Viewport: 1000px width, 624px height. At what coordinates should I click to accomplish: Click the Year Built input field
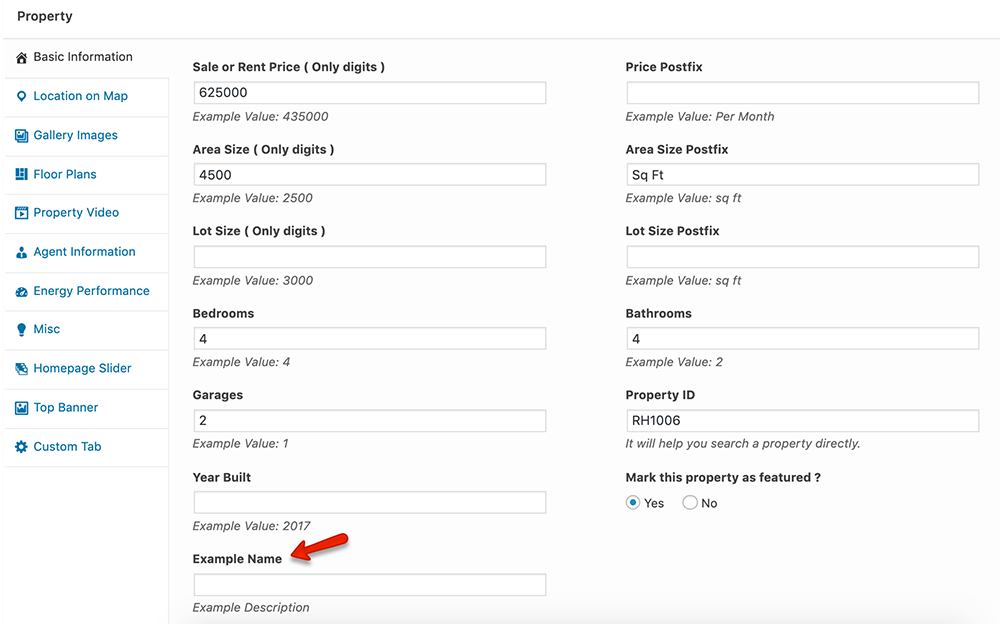click(x=369, y=502)
